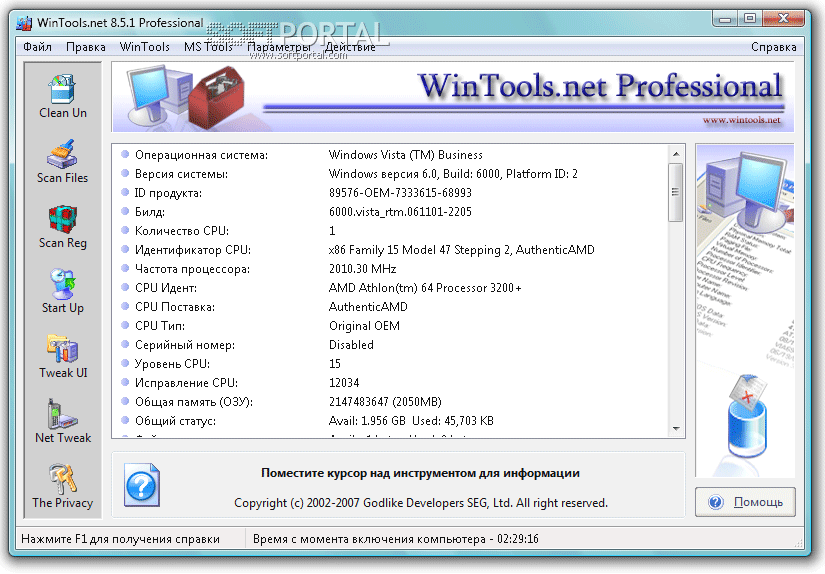Open The Privacy tool
The width and height of the screenshot is (825, 574).
(x=63, y=487)
